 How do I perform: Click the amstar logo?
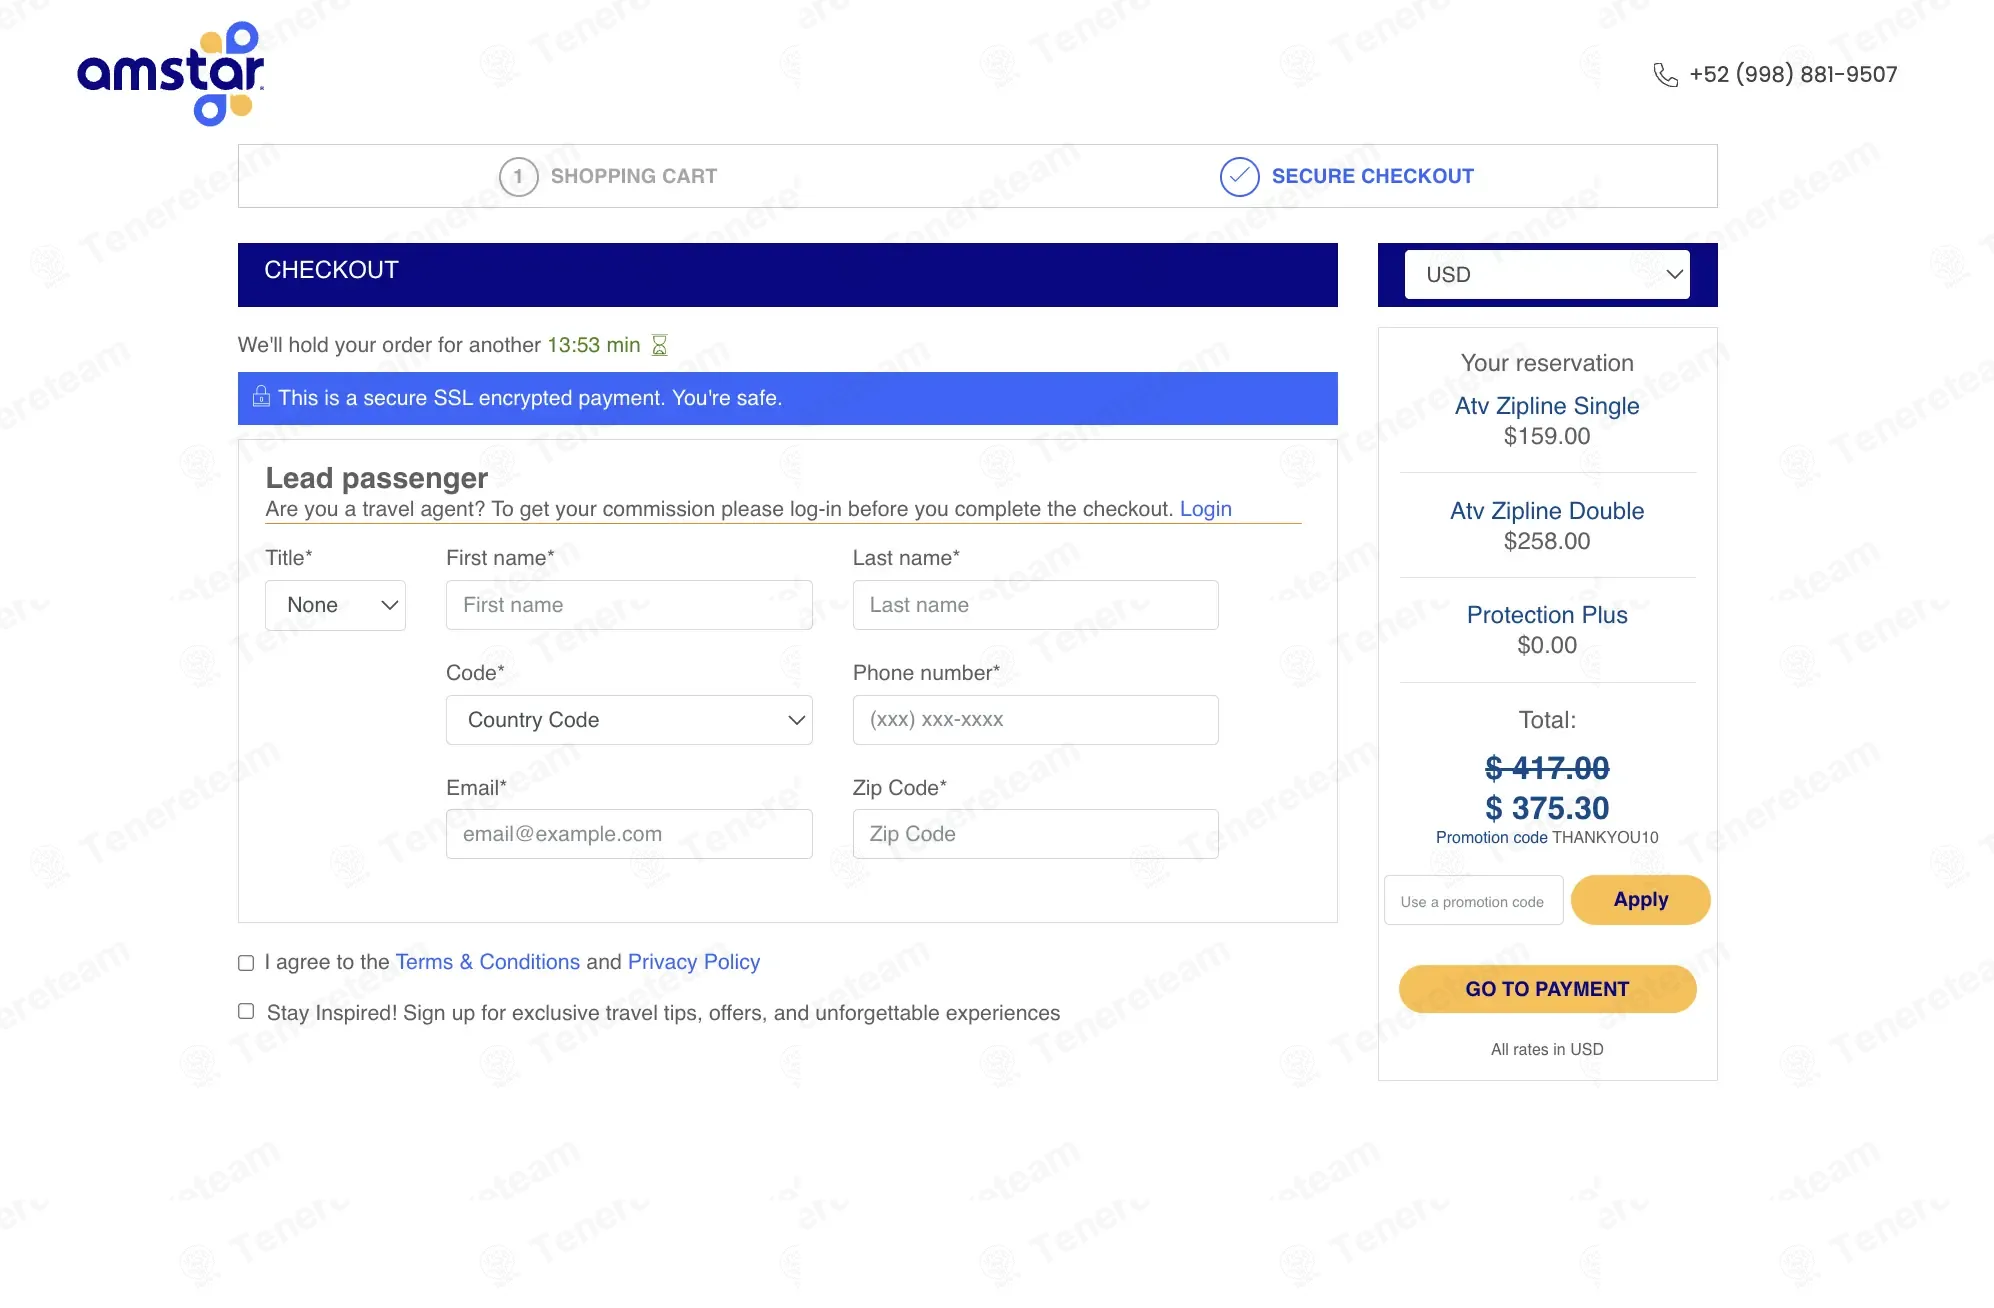[x=171, y=74]
